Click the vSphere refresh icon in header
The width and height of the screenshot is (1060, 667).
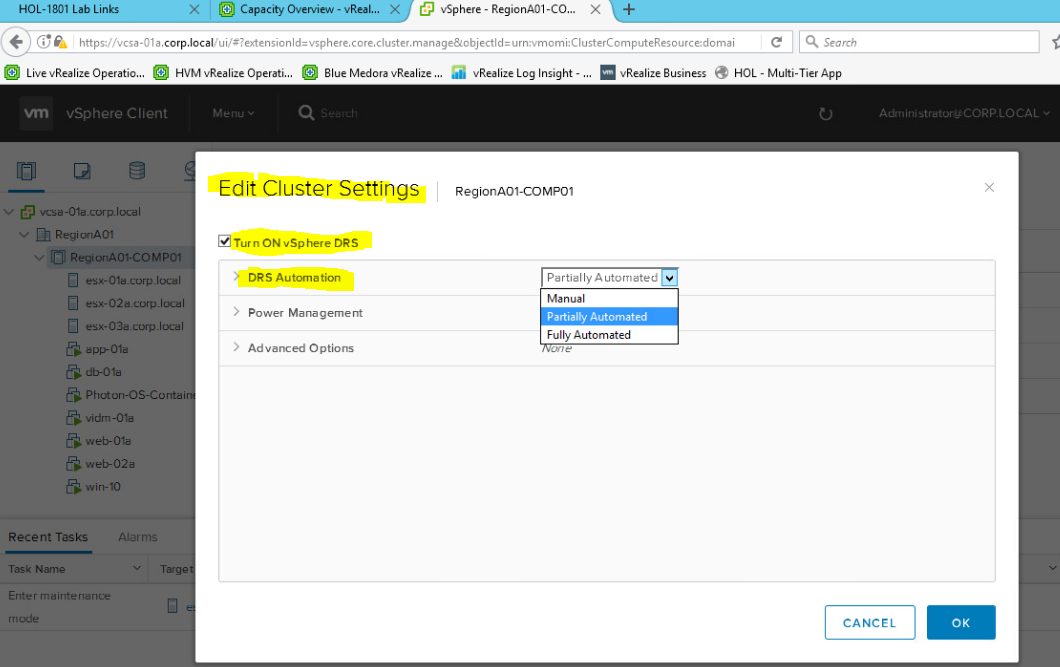pos(825,114)
